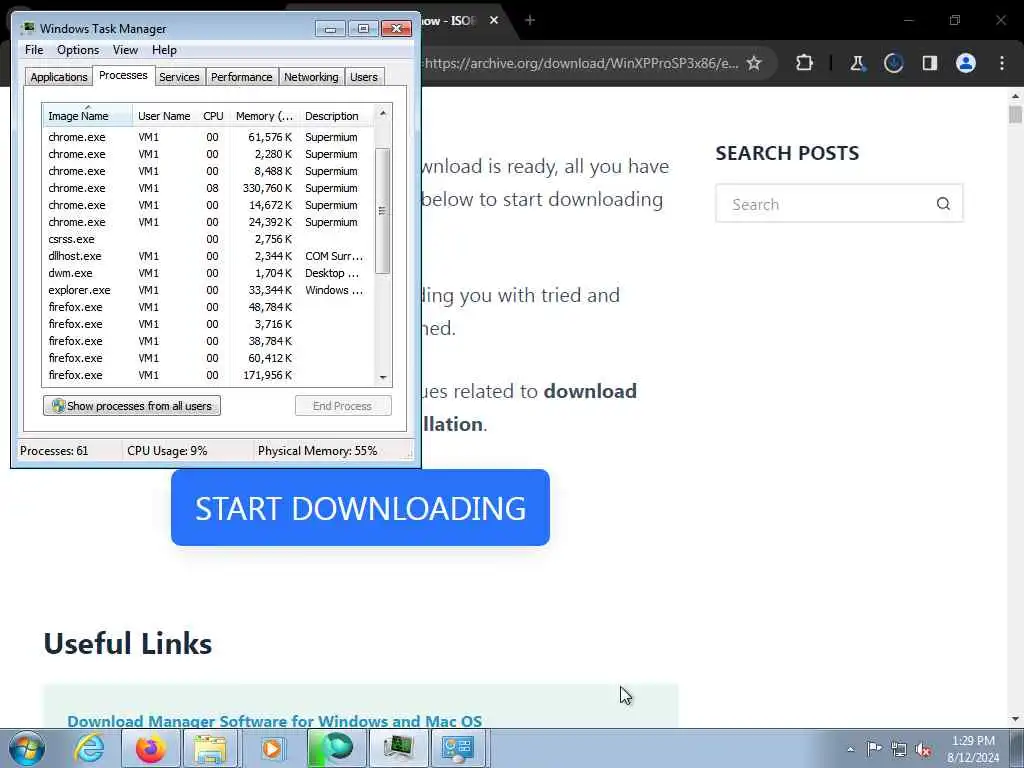The width and height of the screenshot is (1024, 768).
Task: Switch to the Applications tab
Action: coord(59,77)
